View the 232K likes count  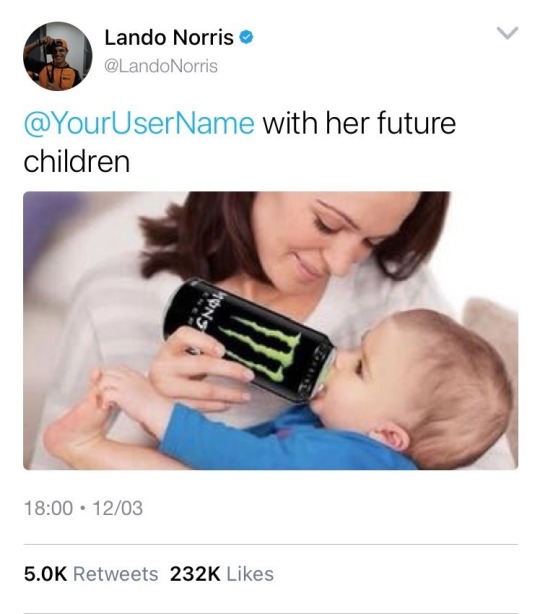point(195,574)
